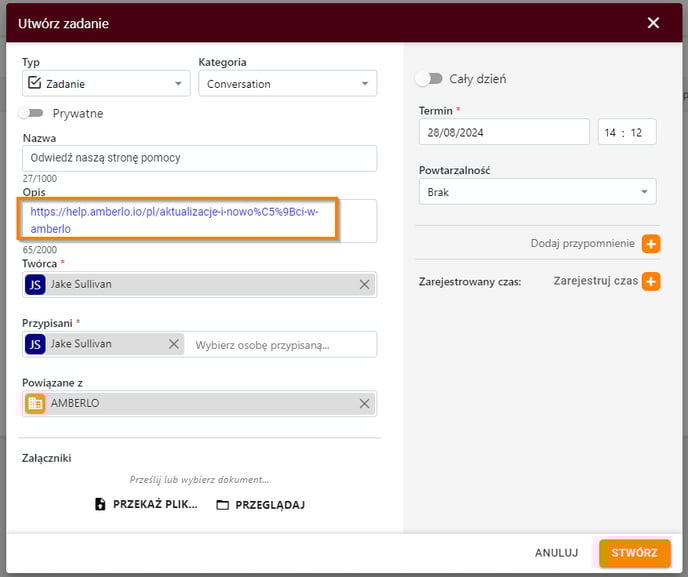Click the Nazwa input field

[x=200, y=158]
